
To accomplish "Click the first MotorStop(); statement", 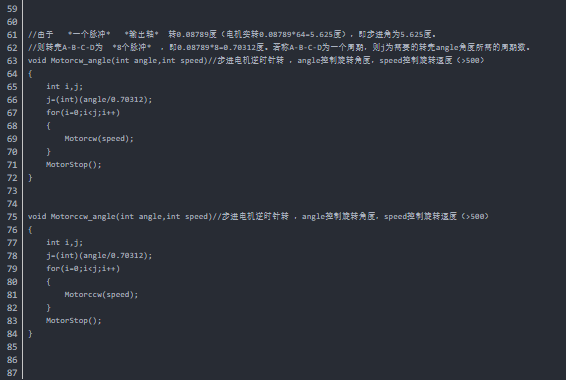I will (x=74, y=165).
